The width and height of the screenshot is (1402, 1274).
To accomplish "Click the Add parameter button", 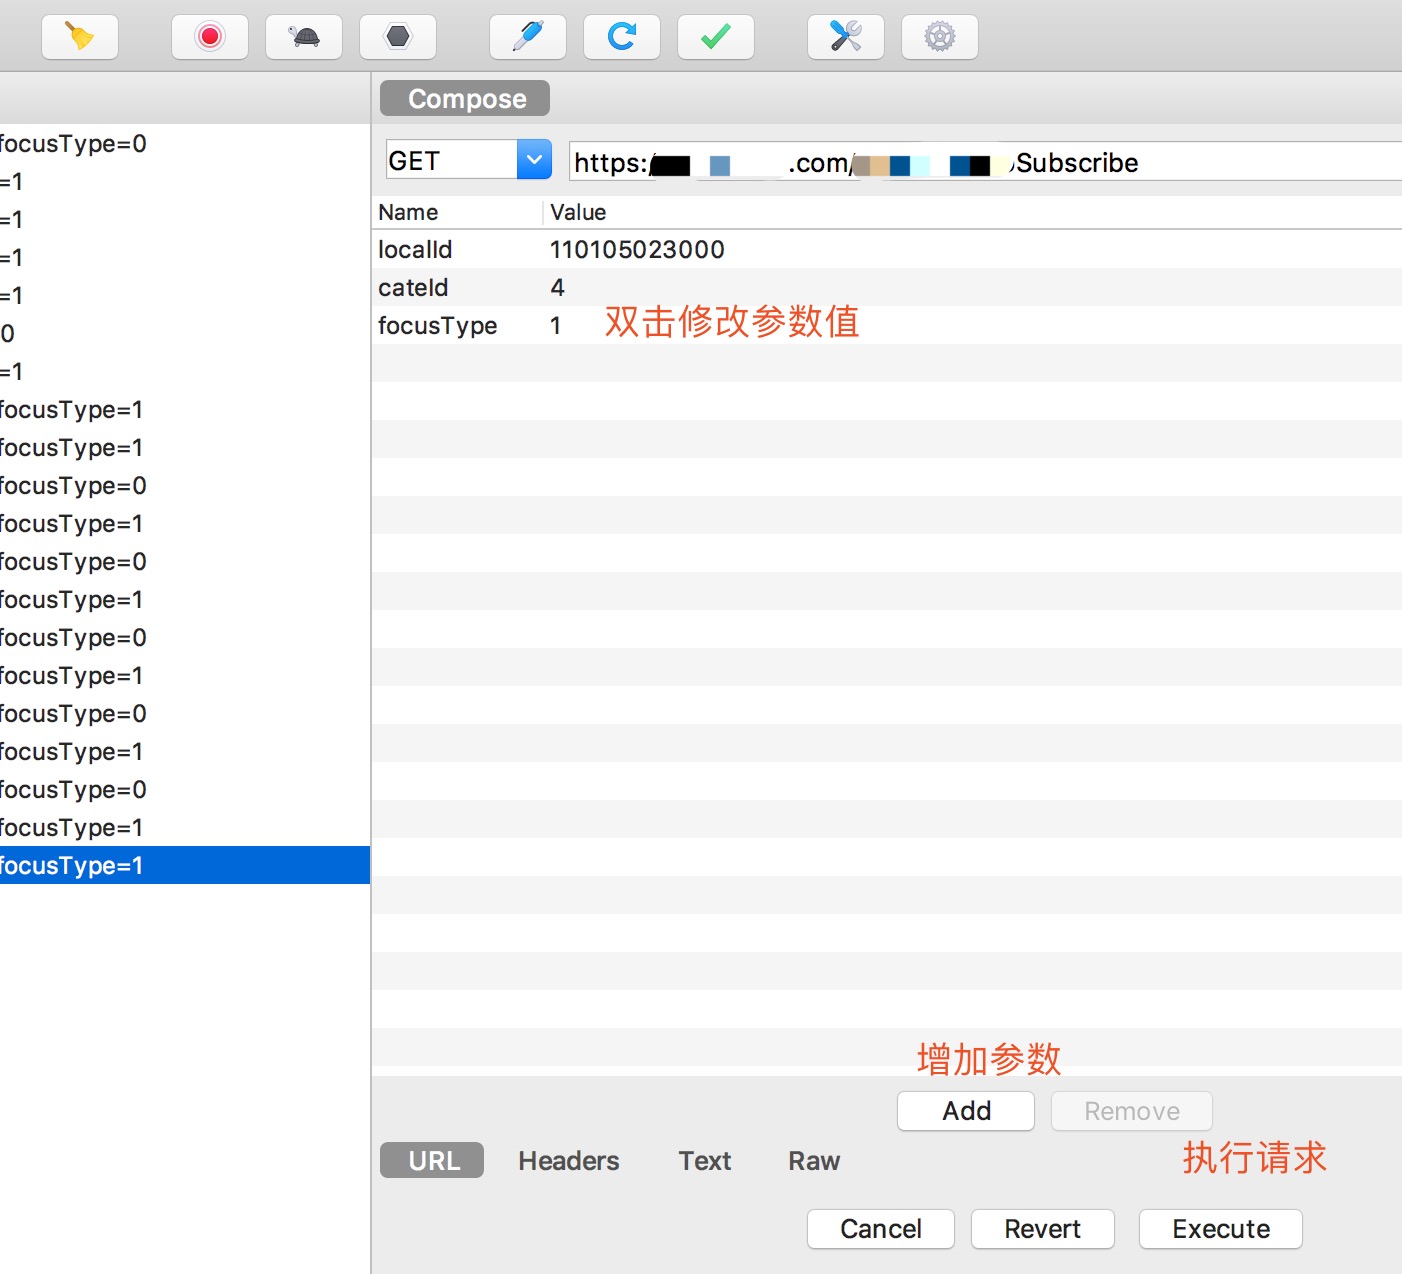I will (966, 1111).
